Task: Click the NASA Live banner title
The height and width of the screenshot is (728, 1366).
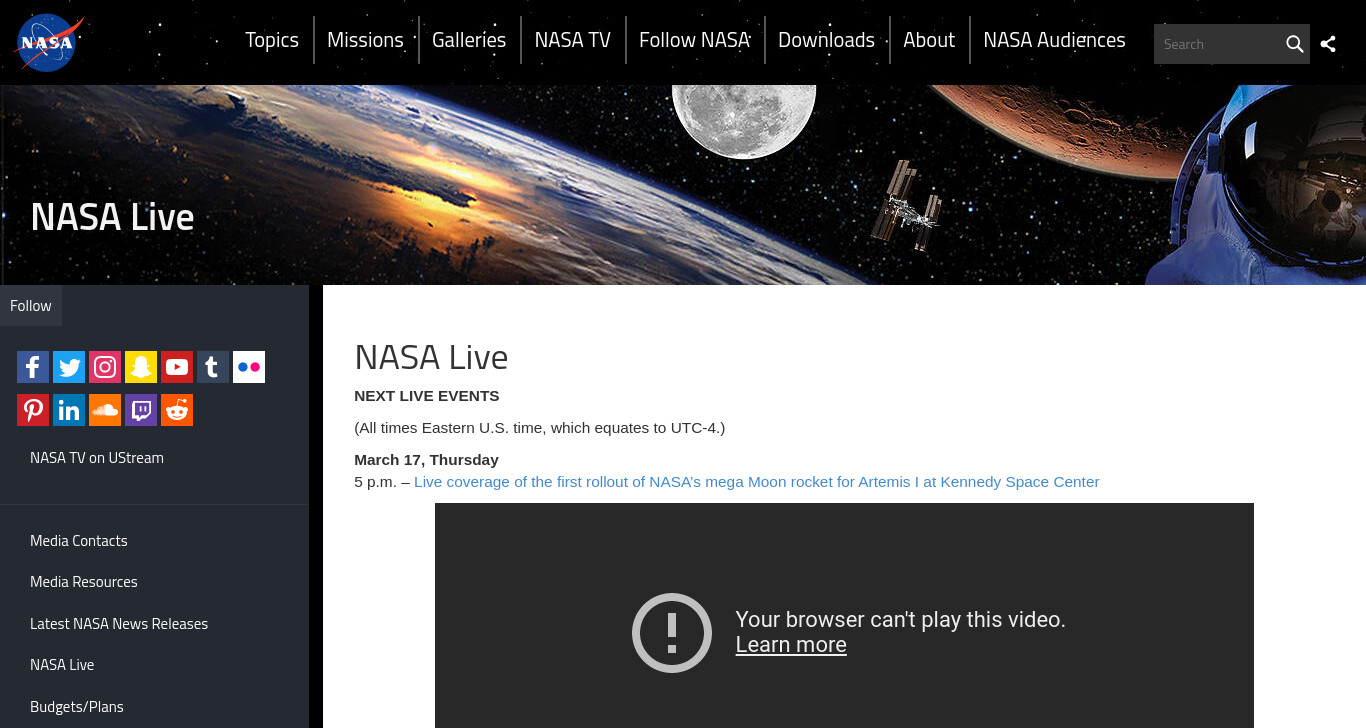Action: (112, 217)
